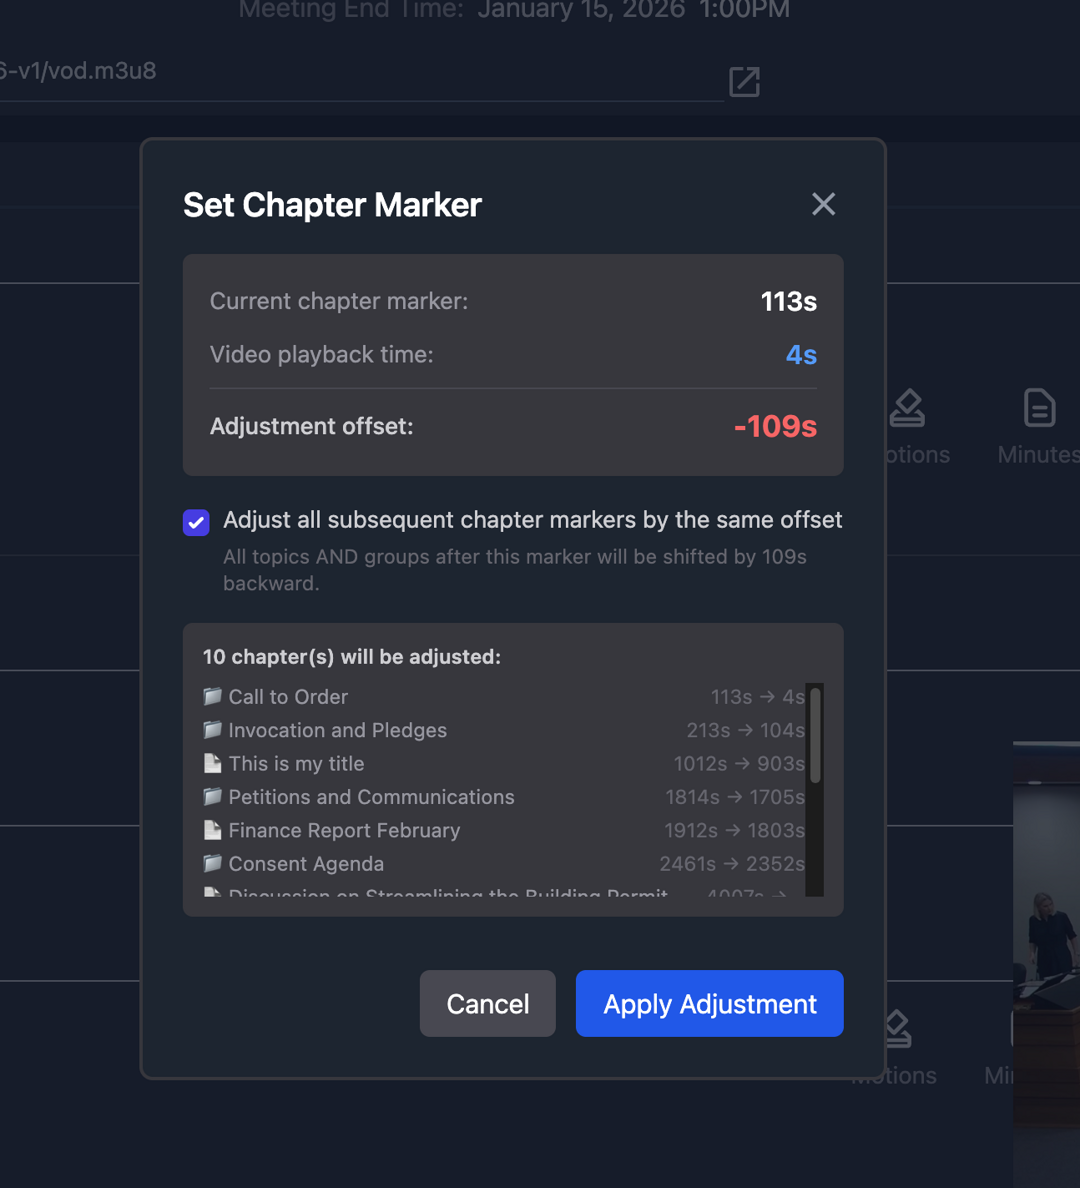Image resolution: width=1080 pixels, height=1188 pixels.
Task: Click the folder icon beside Call to Order
Action: point(212,697)
